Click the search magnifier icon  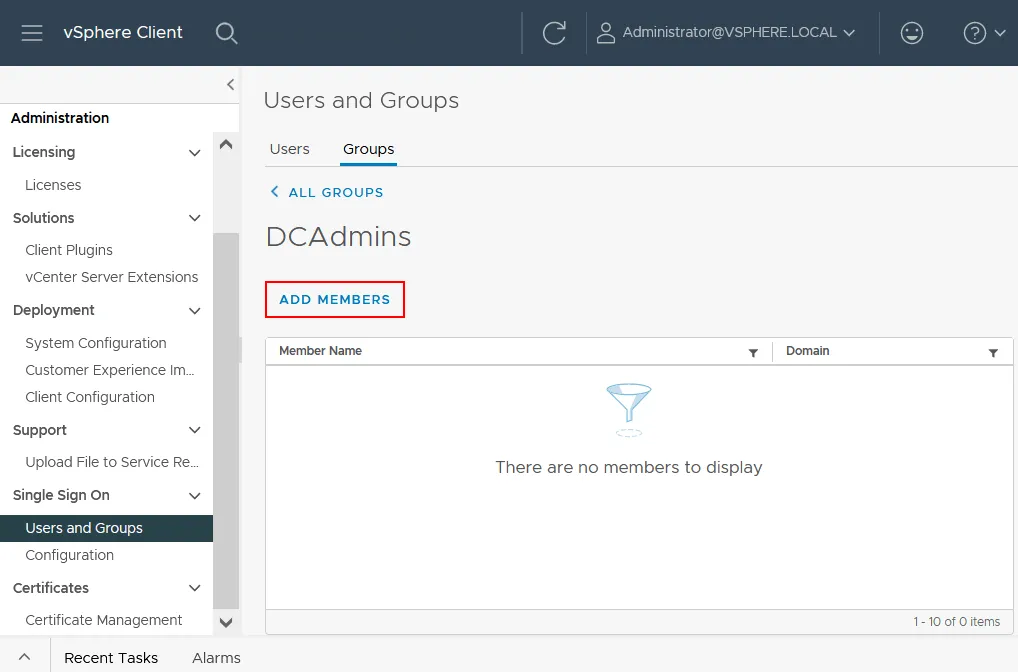tap(227, 33)
